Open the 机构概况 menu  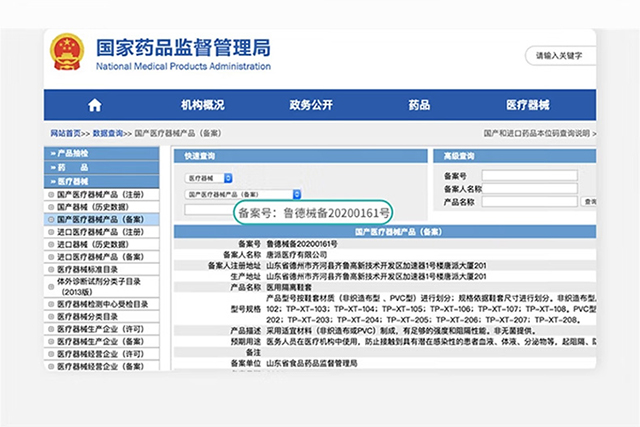point(202,105)
